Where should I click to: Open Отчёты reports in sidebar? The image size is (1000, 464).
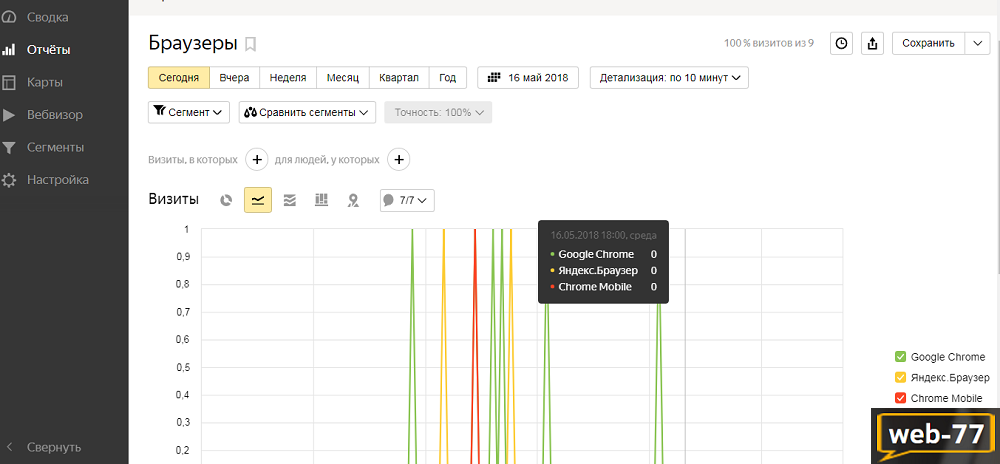pyautogui.click(x=48, y=50)
